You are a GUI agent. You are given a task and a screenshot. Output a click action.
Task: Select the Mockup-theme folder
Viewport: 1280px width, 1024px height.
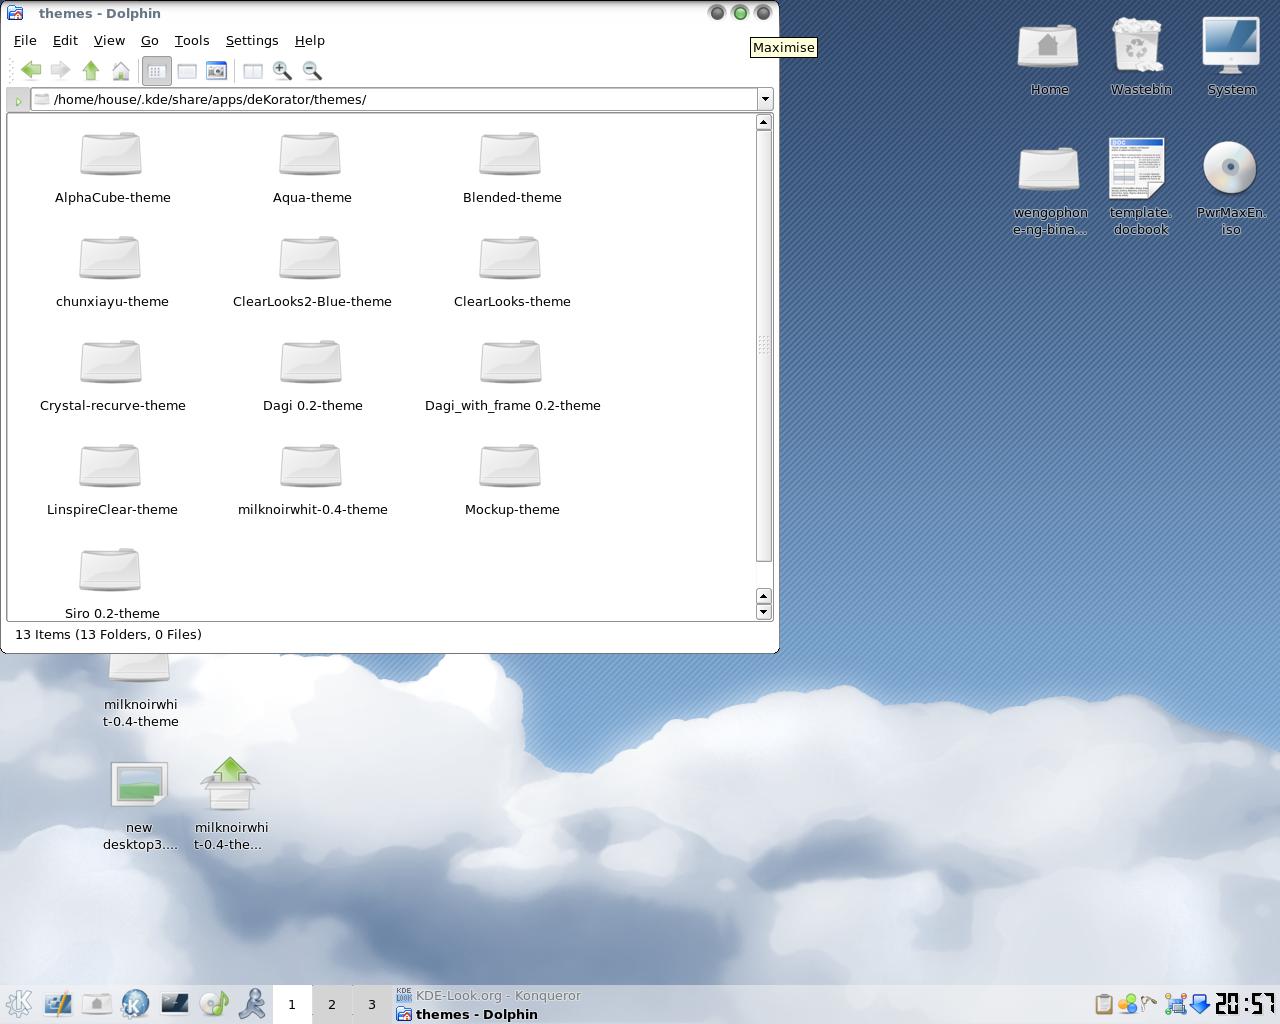(512, 479)
